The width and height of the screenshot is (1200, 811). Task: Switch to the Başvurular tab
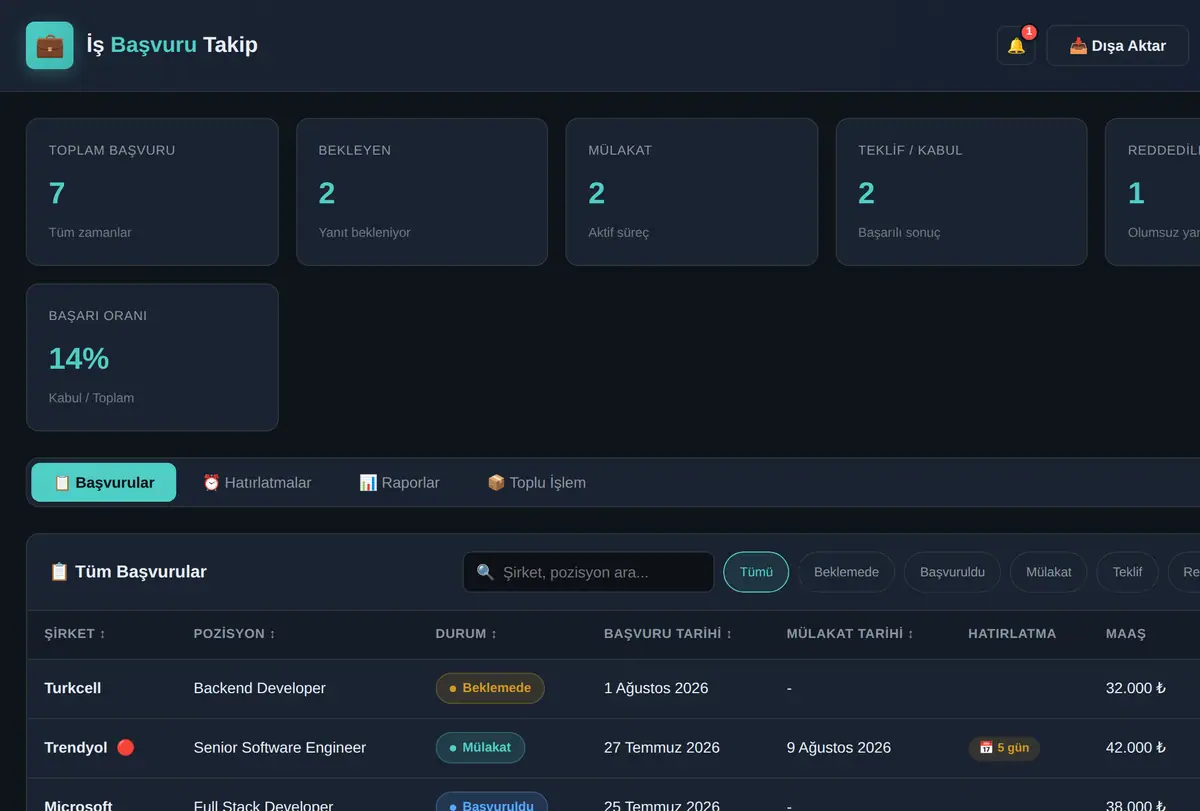pyautogui.click(x=104, y=483)
